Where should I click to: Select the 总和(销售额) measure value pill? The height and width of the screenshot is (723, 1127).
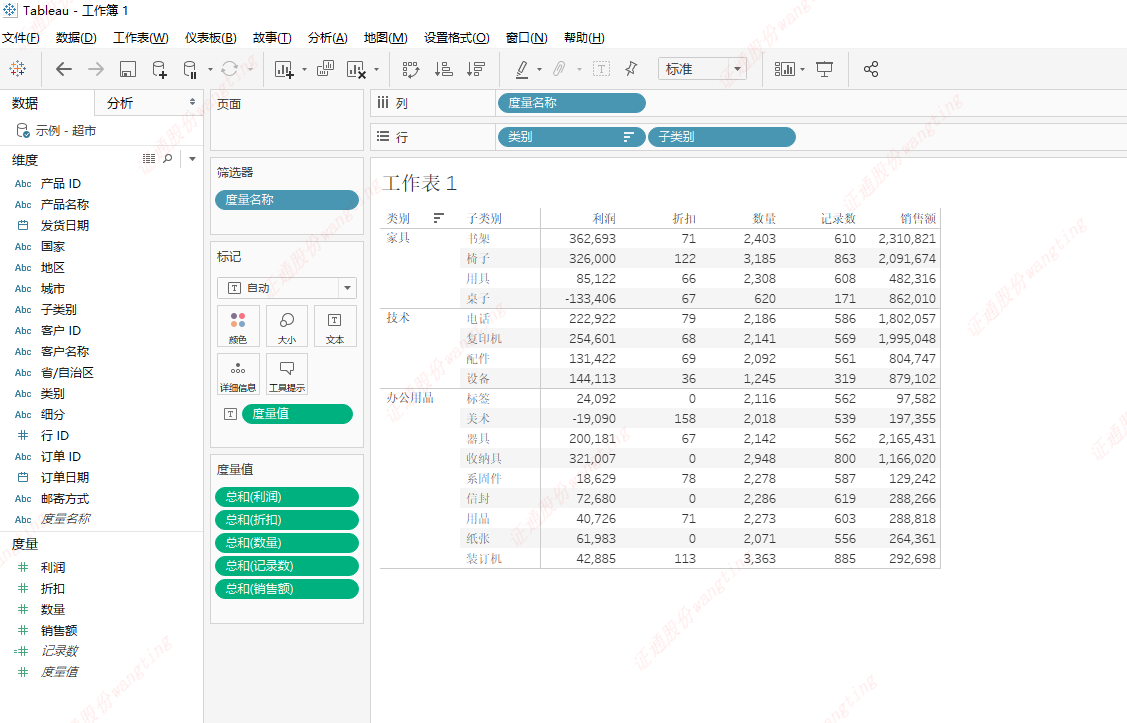[x=287, y=589]
